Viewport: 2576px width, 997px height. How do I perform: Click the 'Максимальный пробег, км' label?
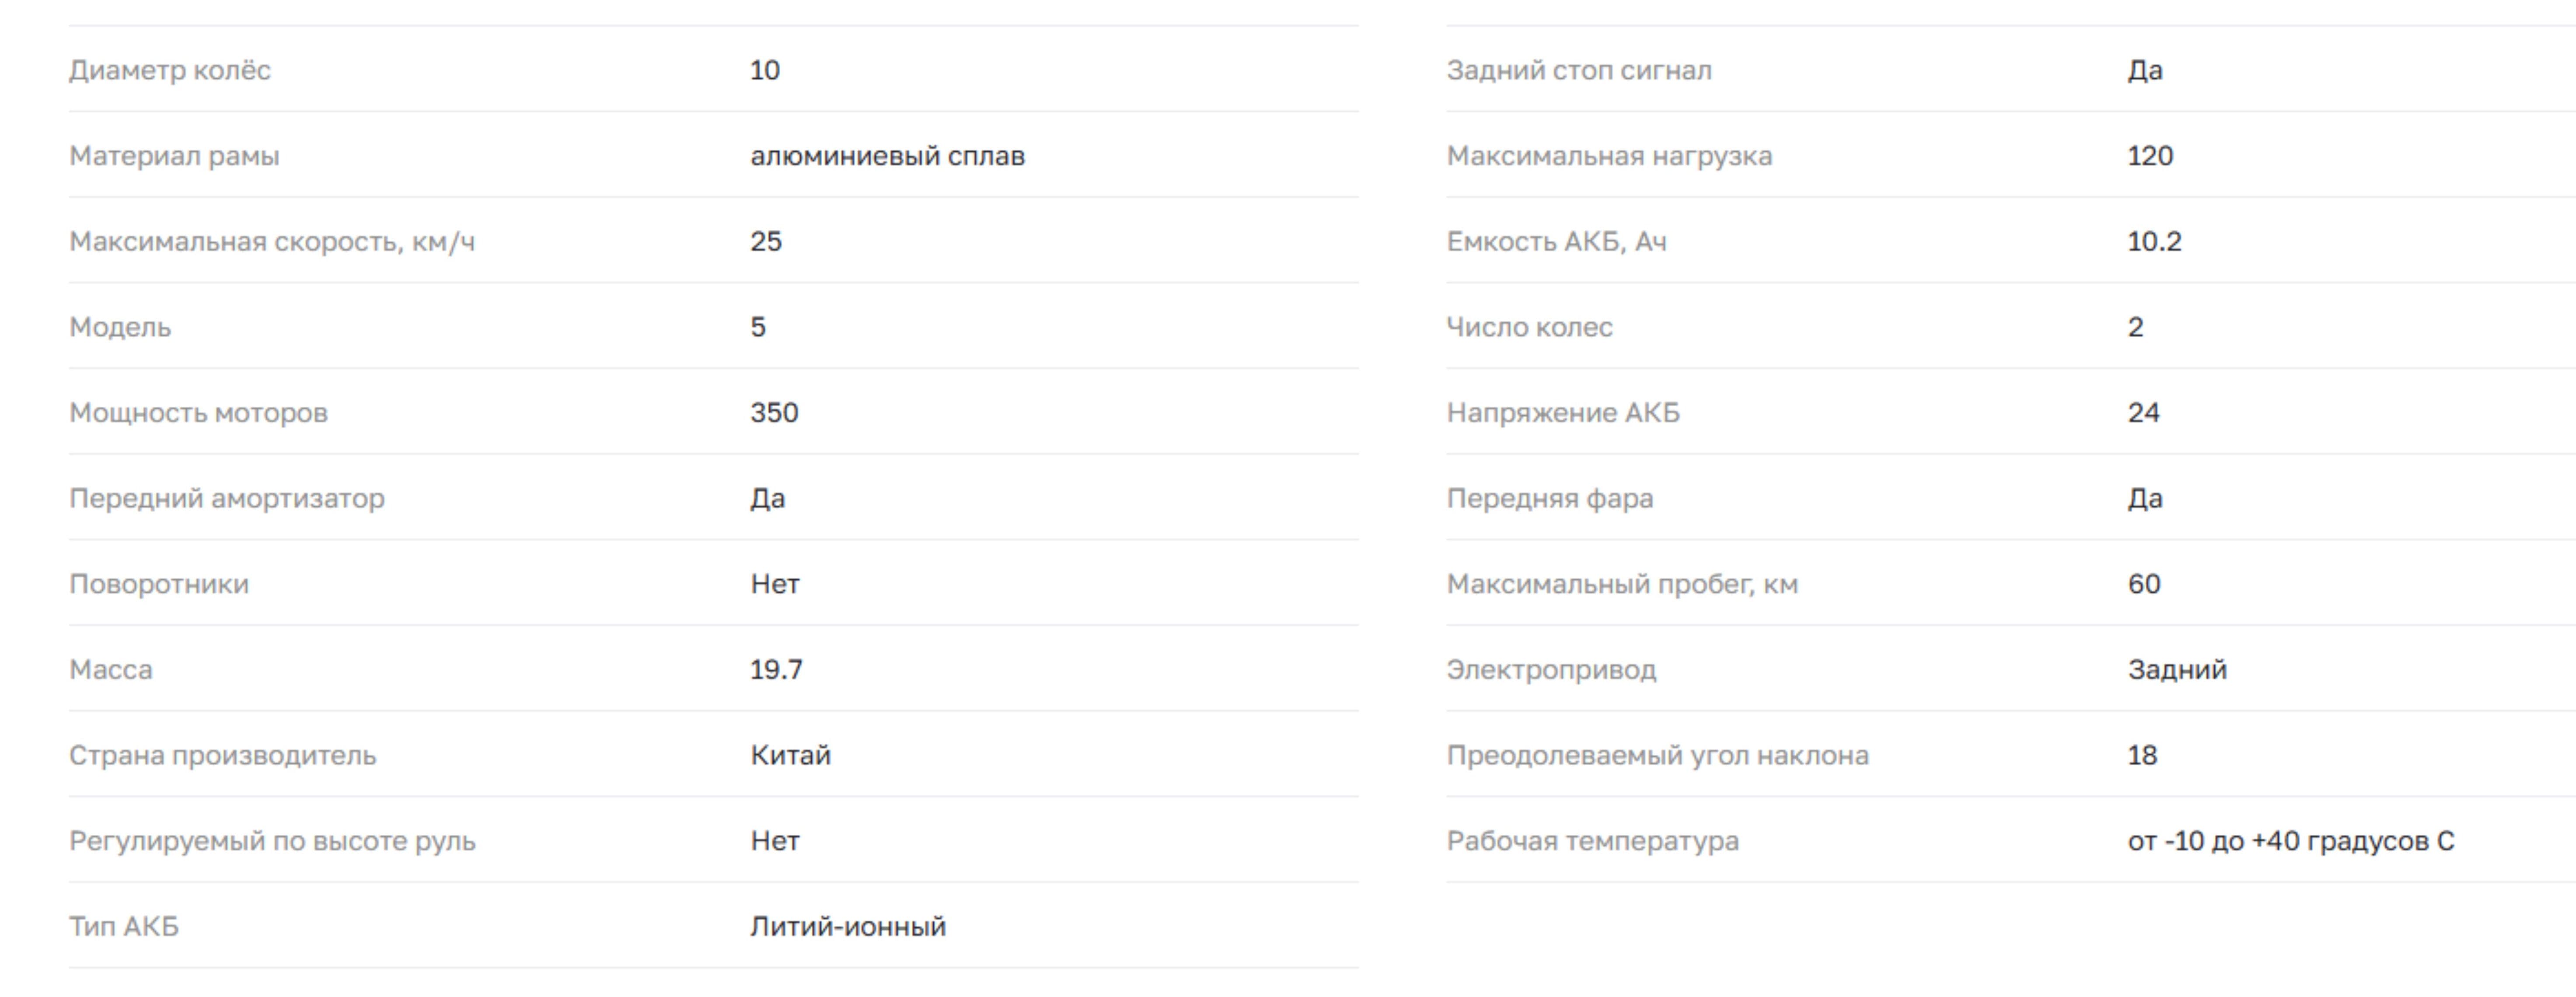(1622, 584)
